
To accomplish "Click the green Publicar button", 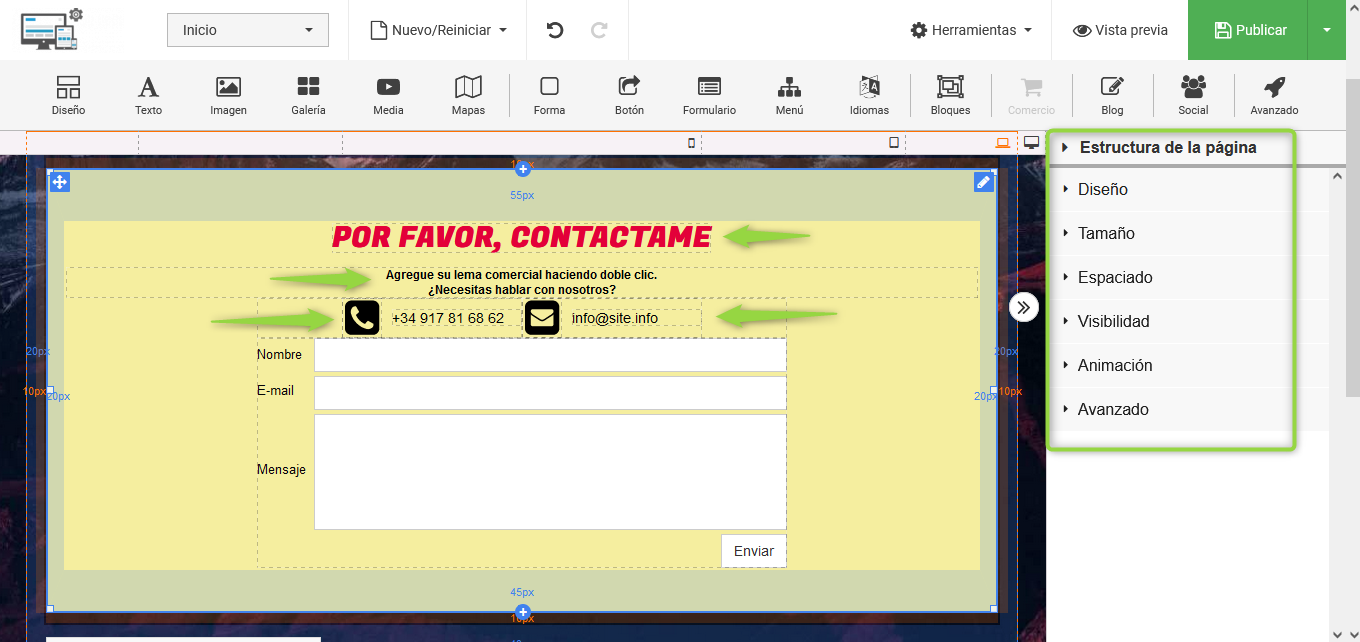I will [1248, 30].
